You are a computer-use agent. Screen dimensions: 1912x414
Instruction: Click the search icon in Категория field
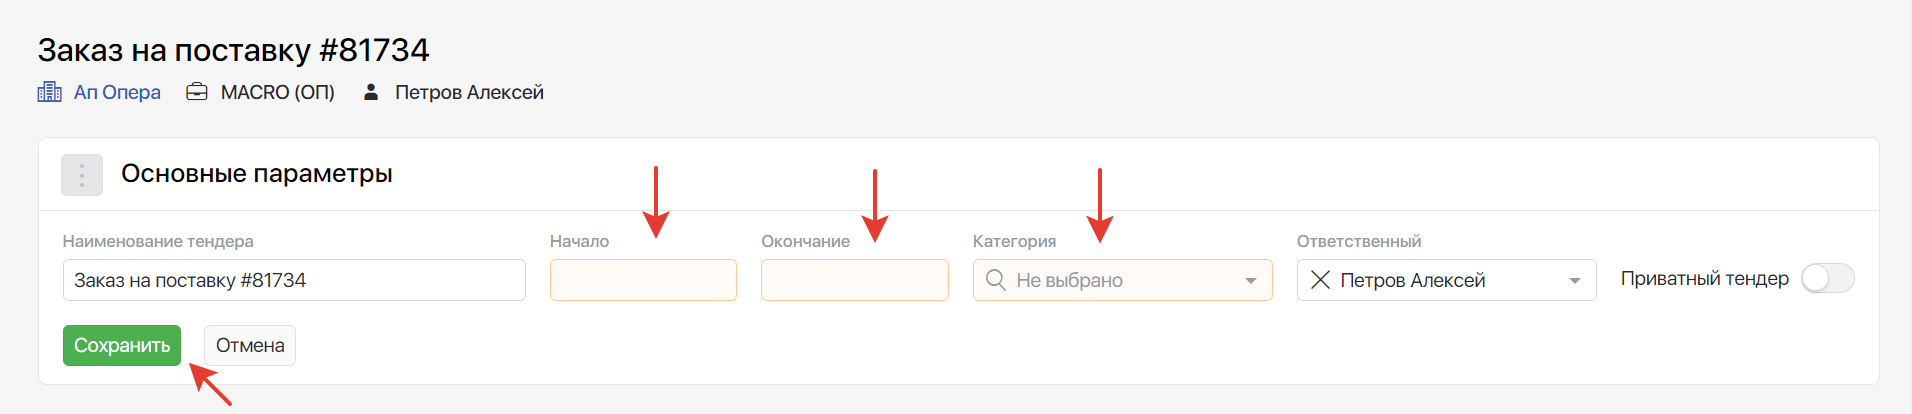click(995, 280)
